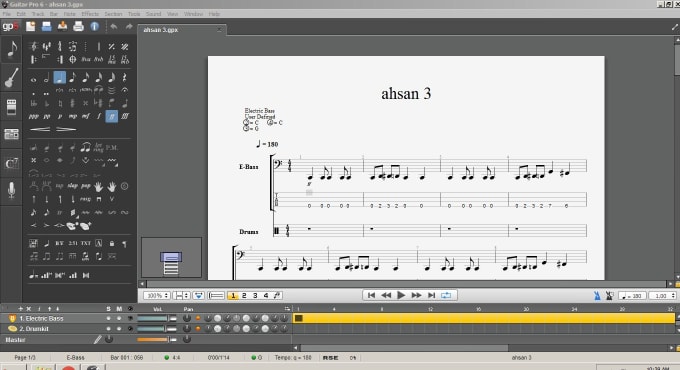The width and height of the screenshot is (680, 370).
Task: Select voice 1 button
Action: 233,295
